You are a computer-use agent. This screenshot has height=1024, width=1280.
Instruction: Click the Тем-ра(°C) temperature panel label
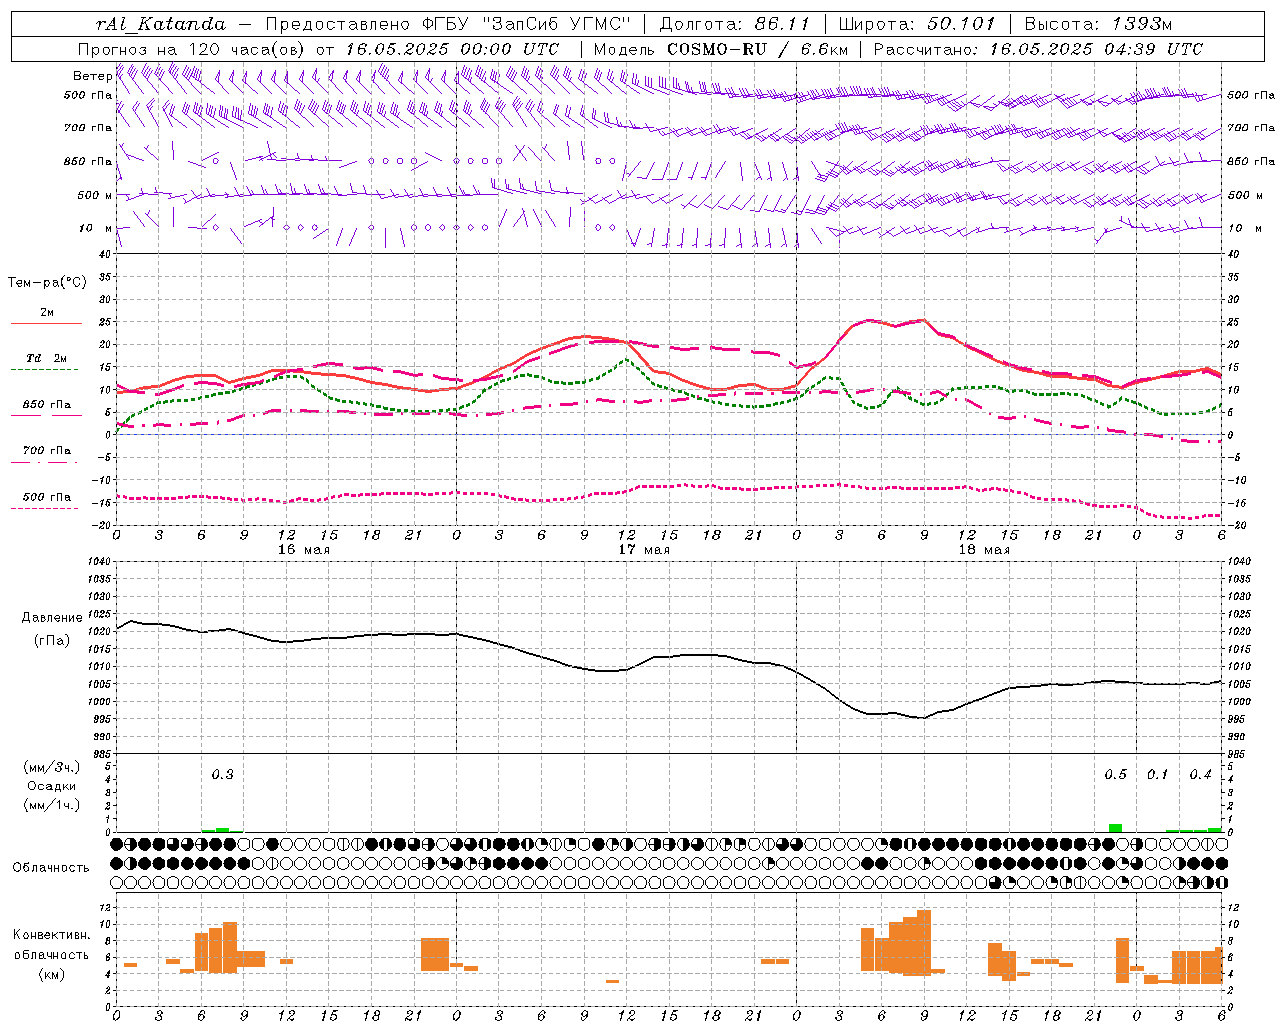[47, 283]
